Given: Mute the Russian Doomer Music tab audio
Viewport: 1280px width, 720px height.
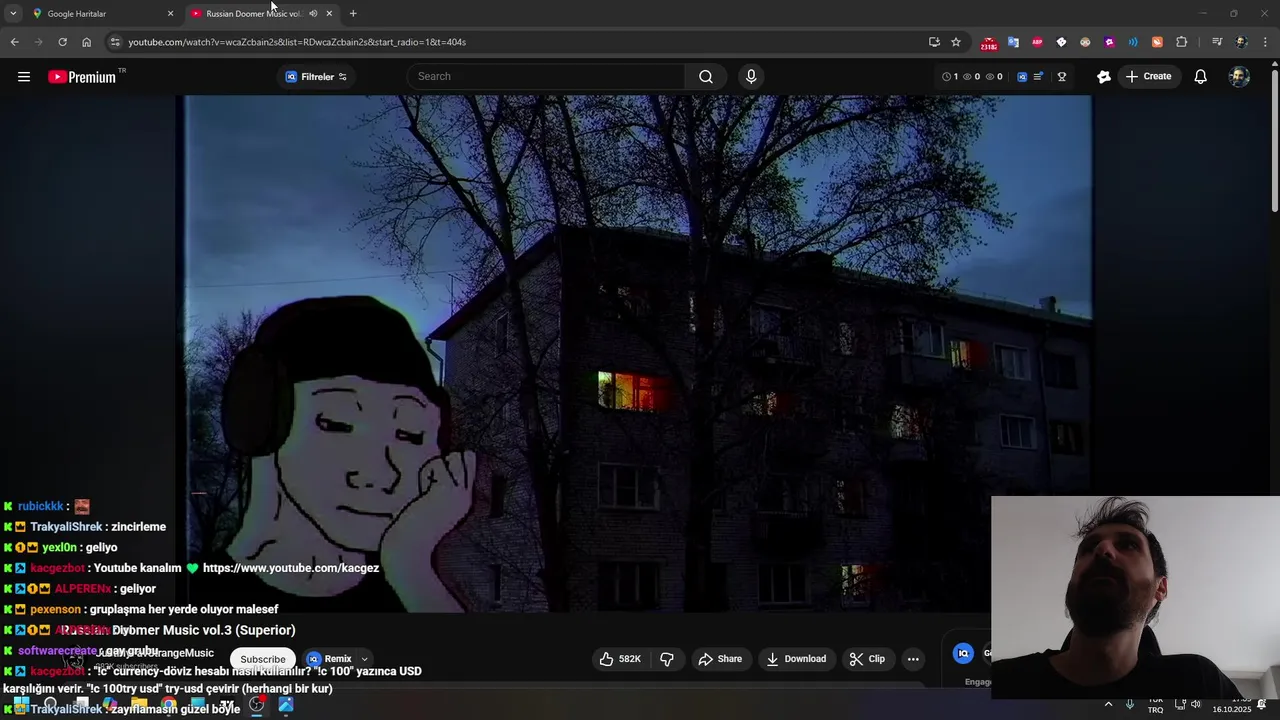Looking at the screenshot, I should 313,13.
